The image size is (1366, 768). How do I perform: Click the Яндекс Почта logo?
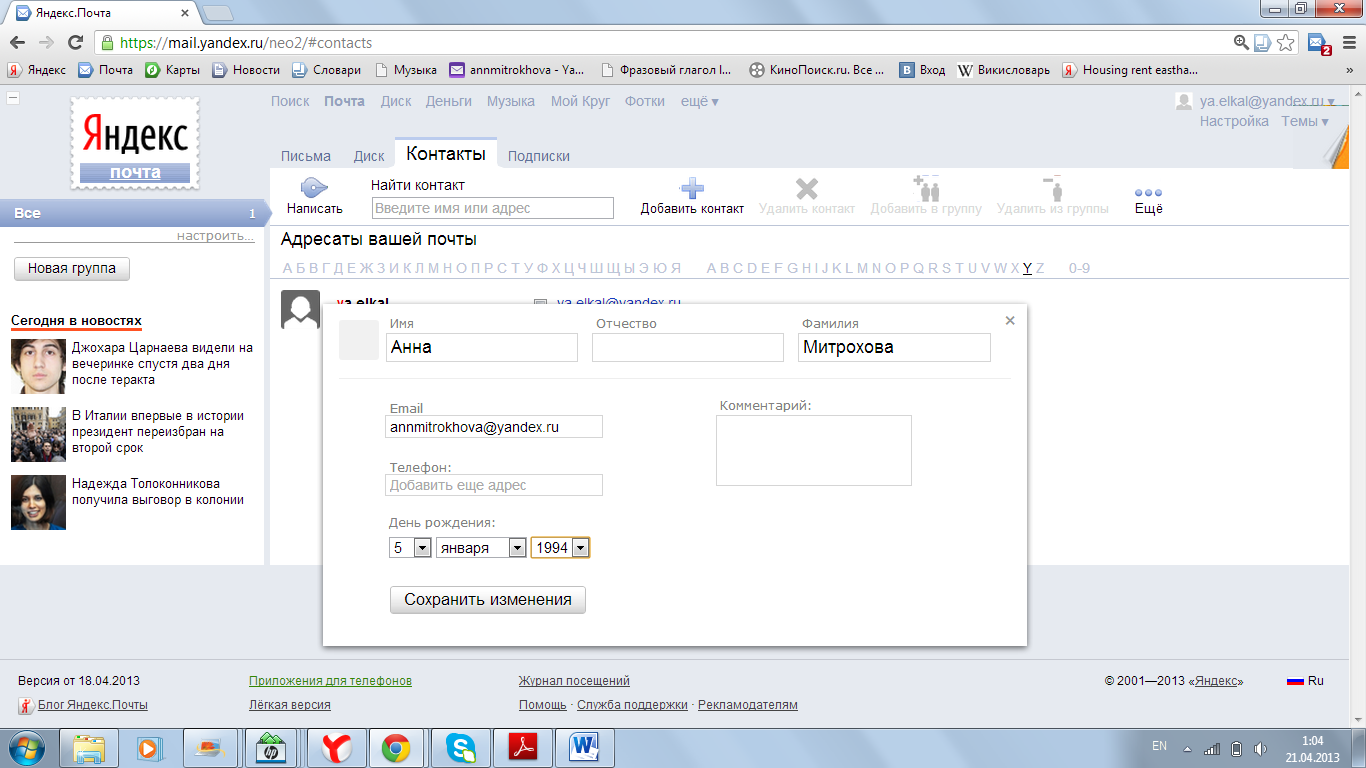[135, 143]
